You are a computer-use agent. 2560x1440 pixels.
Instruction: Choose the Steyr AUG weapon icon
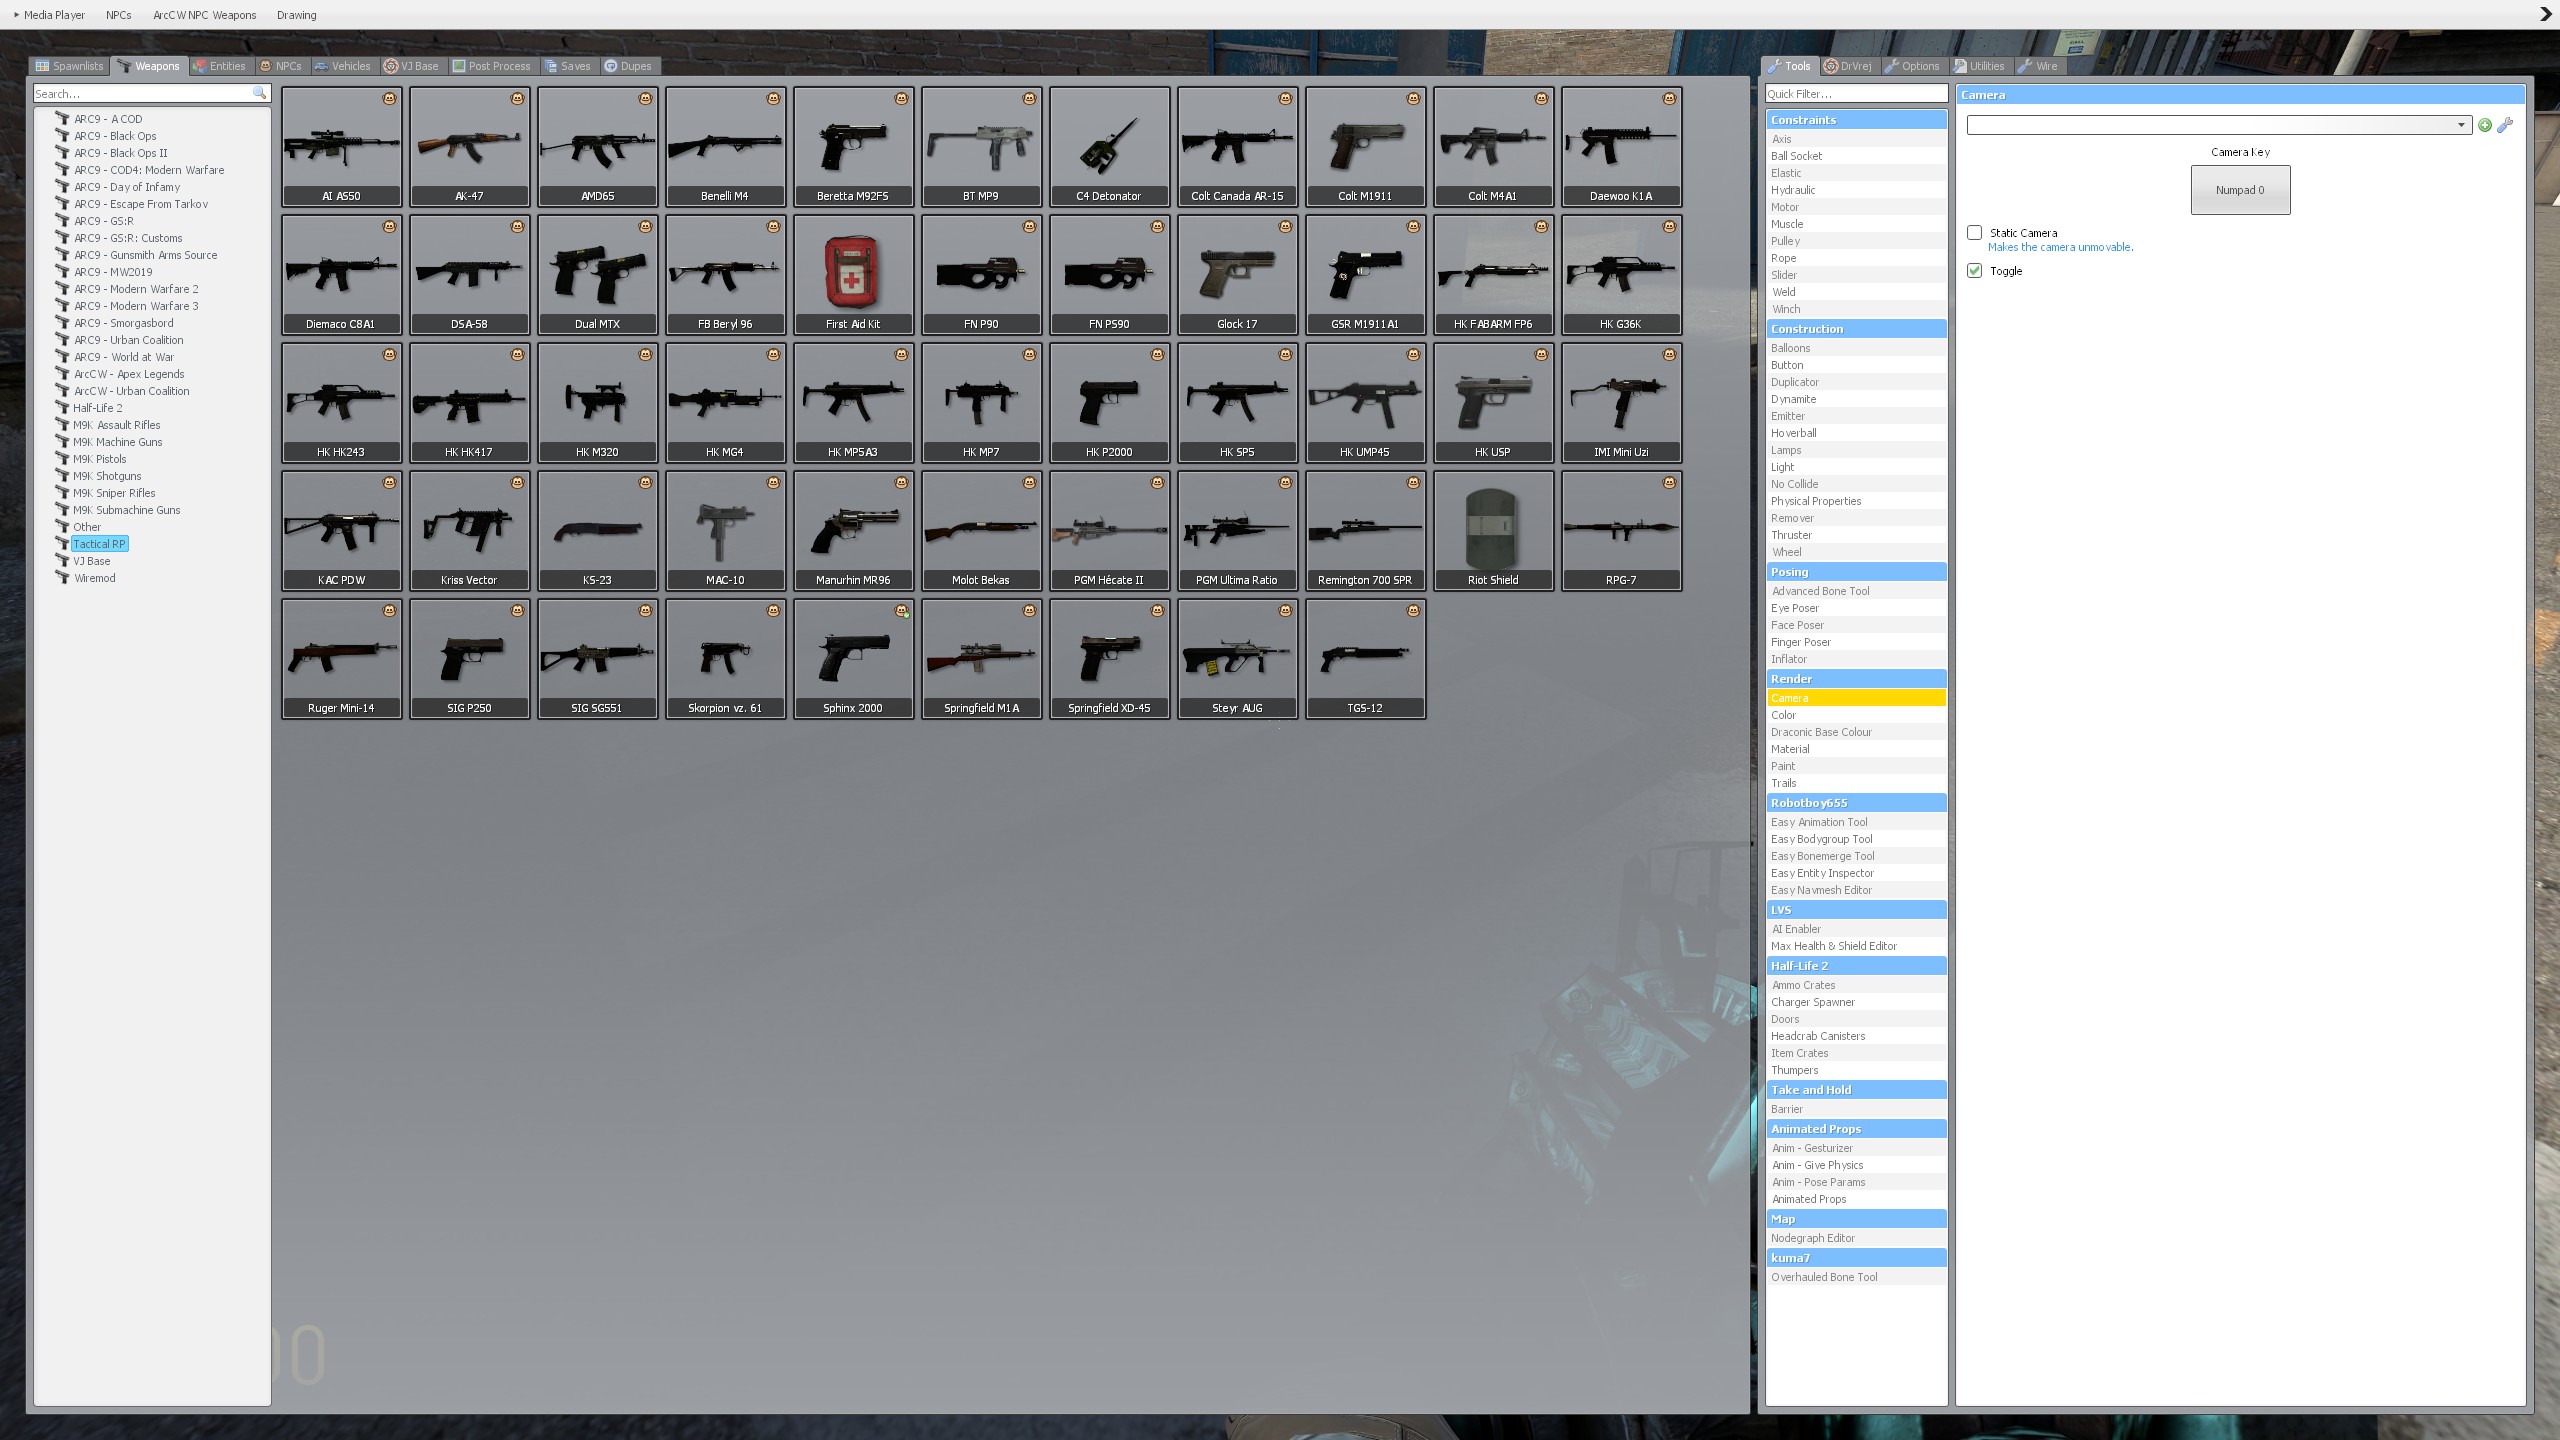pyautogui.click(x=1237, y=658)
